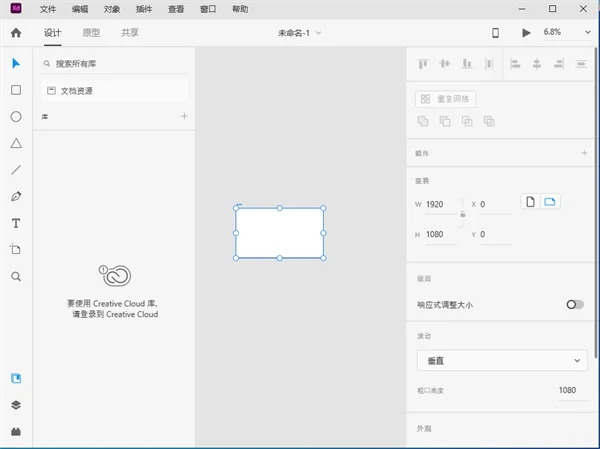The width and height of the screenshot is (600, 449).
Task: Pick the Line tool
Action: [x=16, y=170]
